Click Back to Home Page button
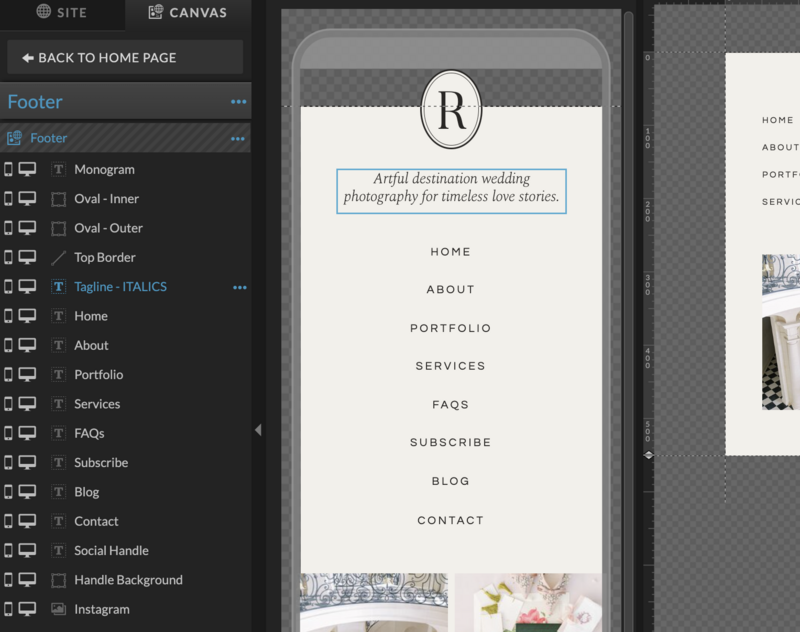This screenshot has height=632, width=800. (125, 58)
